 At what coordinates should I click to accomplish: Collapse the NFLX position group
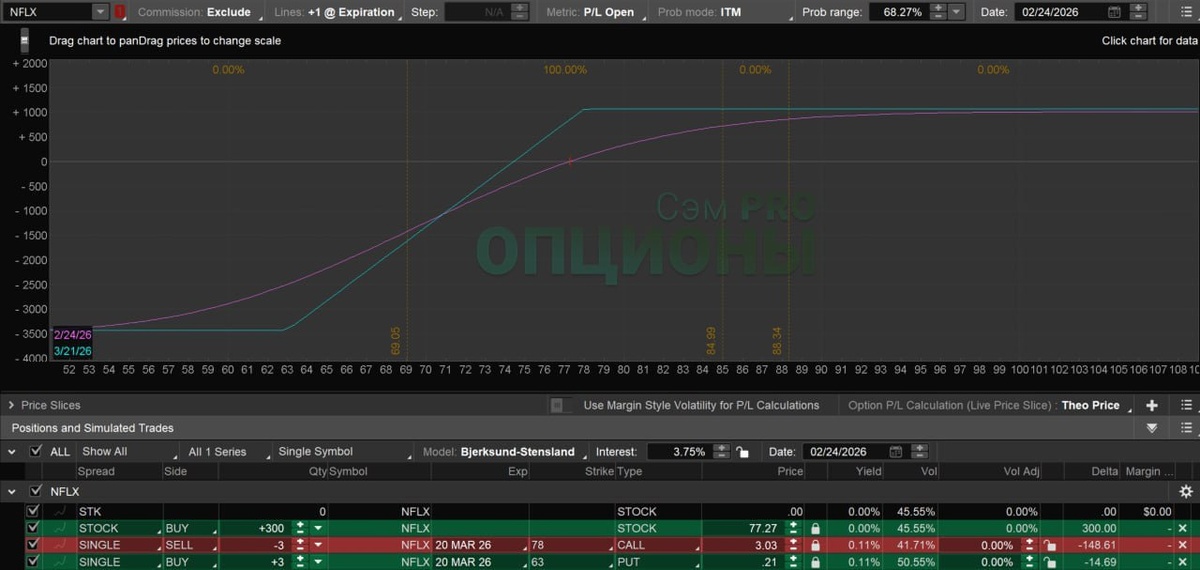tap(11, 491)
